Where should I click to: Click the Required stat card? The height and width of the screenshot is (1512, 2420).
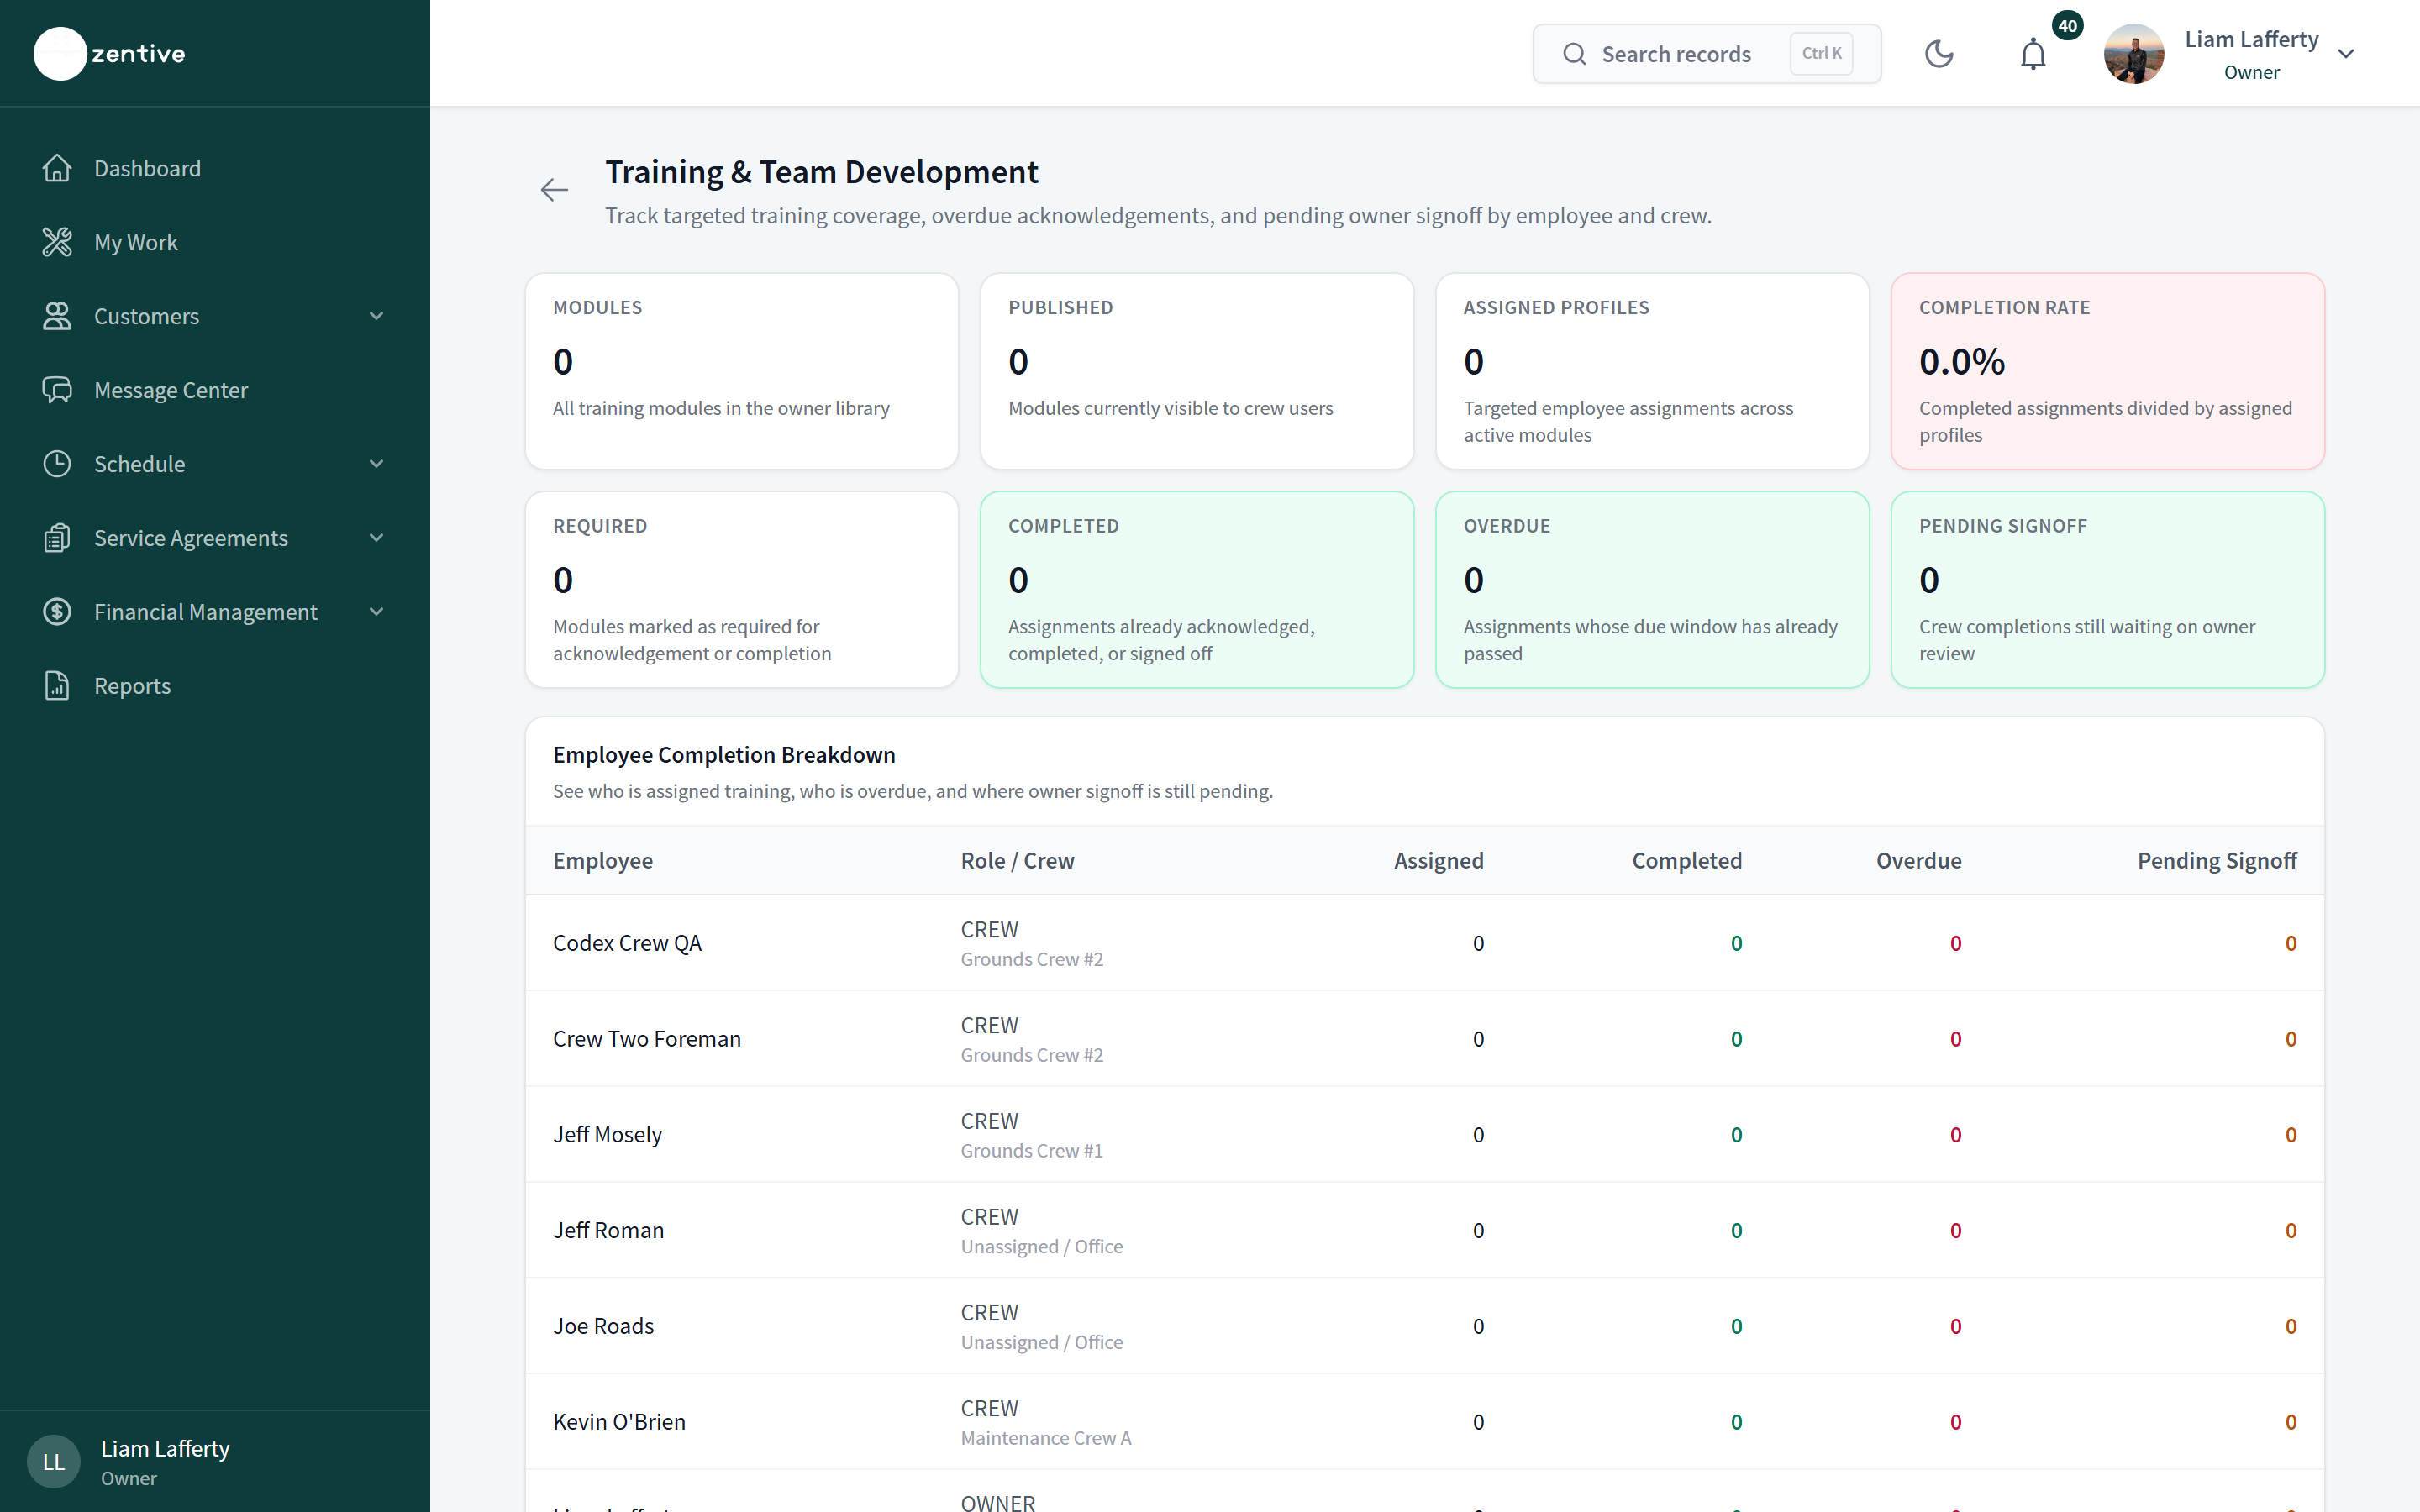click(x=742, y=589)
